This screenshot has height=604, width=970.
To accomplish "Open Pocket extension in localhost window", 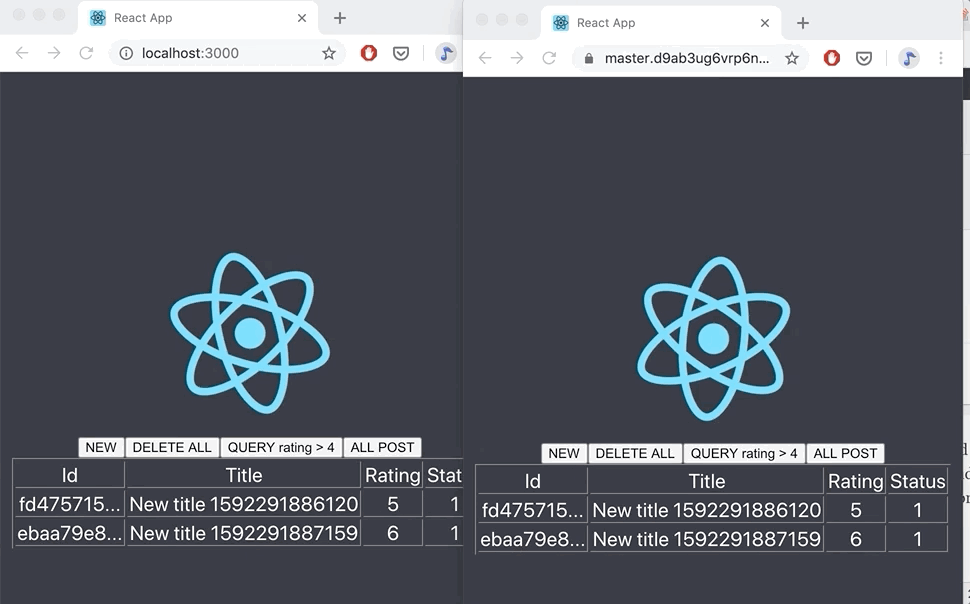I will point(401,53).
